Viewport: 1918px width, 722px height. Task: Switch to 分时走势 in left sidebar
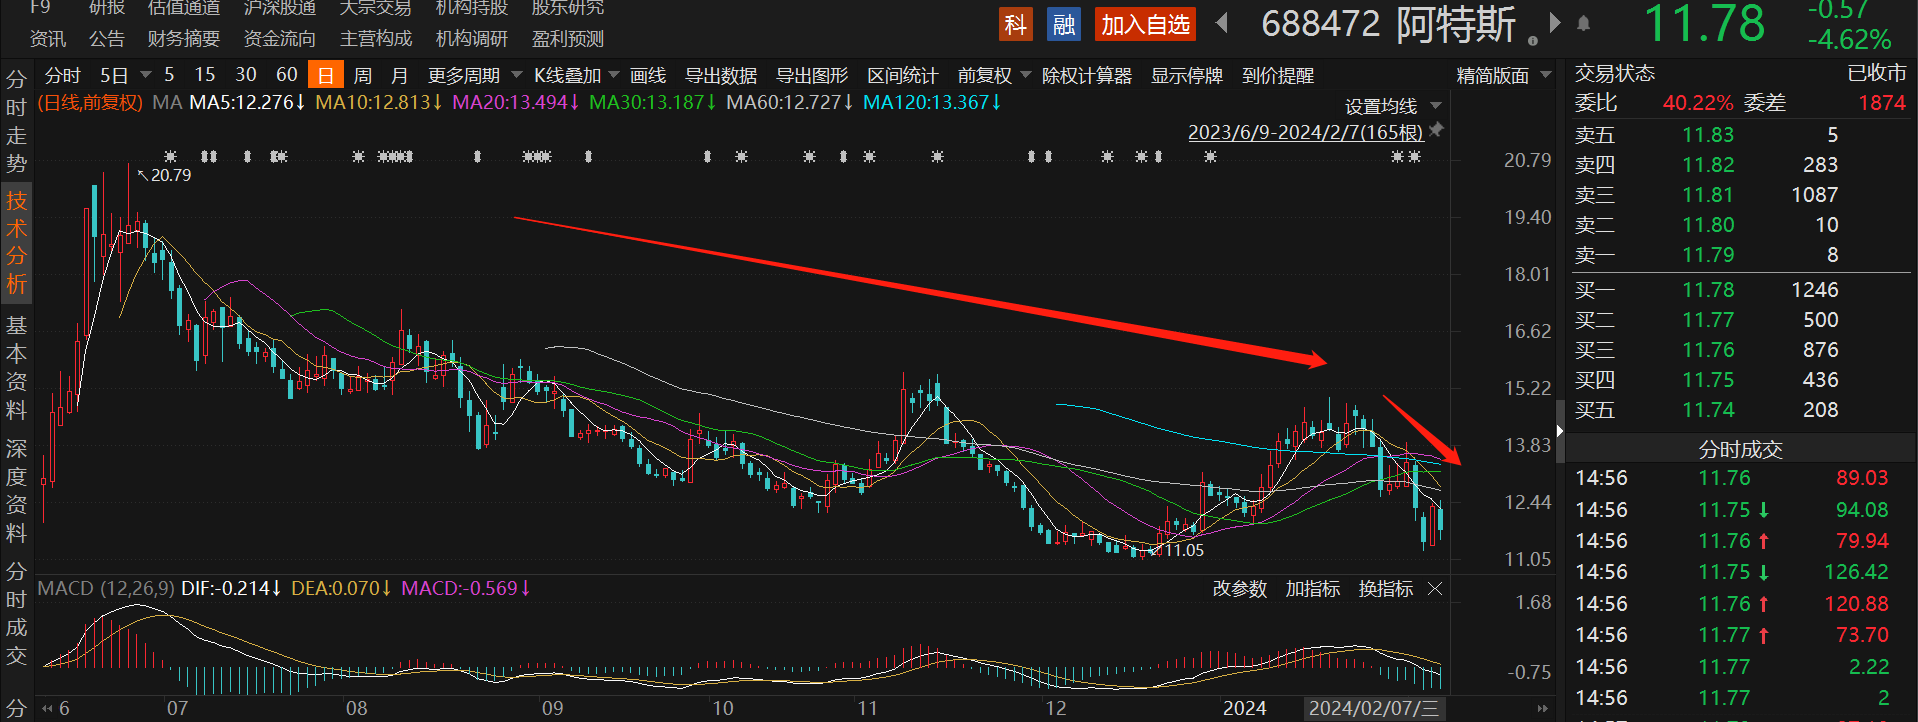tap(16, 122)
